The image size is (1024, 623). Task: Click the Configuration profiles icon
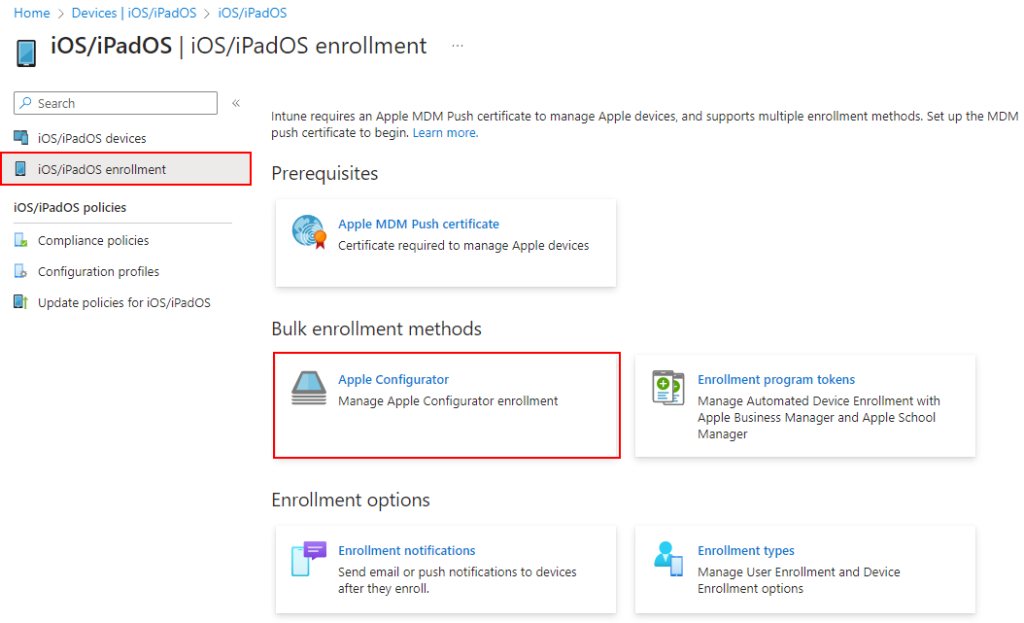(x=21, y=271)
